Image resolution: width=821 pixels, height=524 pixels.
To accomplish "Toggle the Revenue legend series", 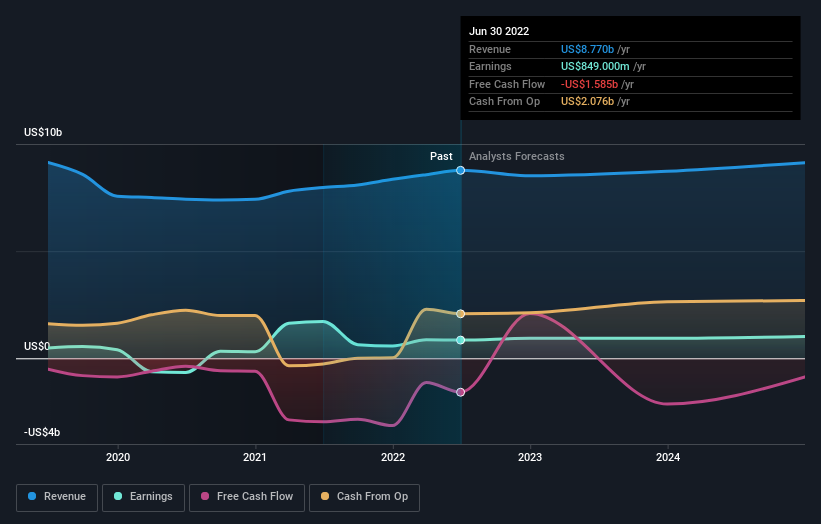I will point(57,497).
